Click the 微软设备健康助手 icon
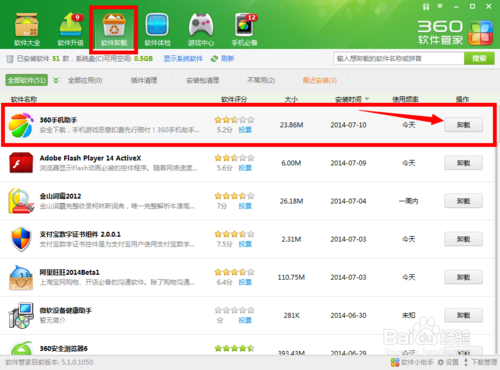The height and width of the screenshot is (370, 500). (21, 315)
